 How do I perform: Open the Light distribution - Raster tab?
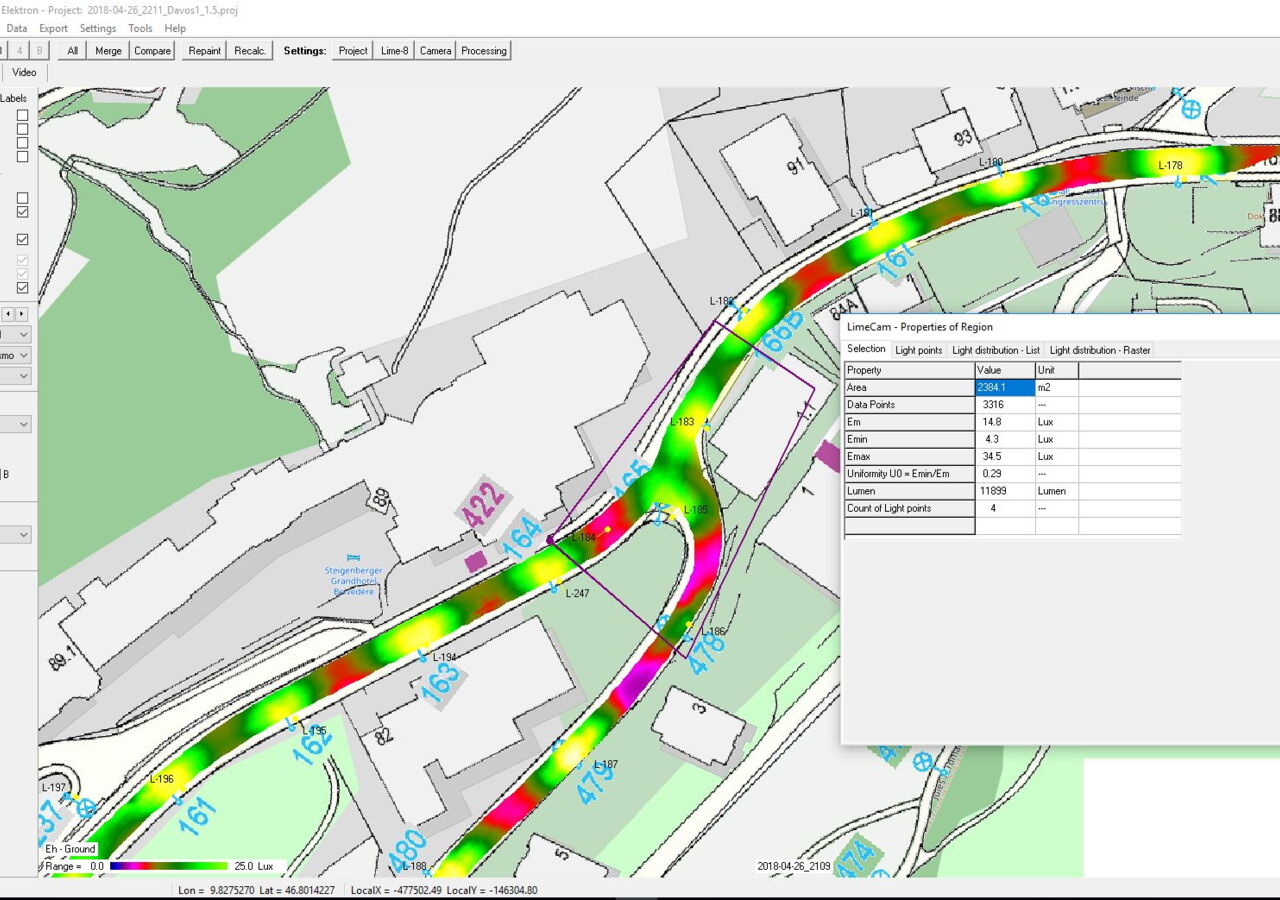[x=1100, y=350]
